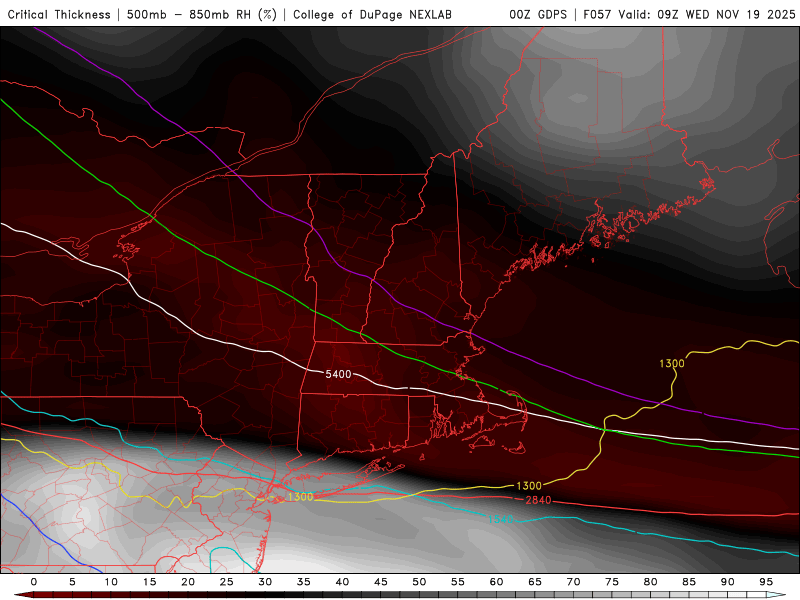Click the '30' tick label on the color scale
Viewport: 800px width, 600px height.
[265, 582]
